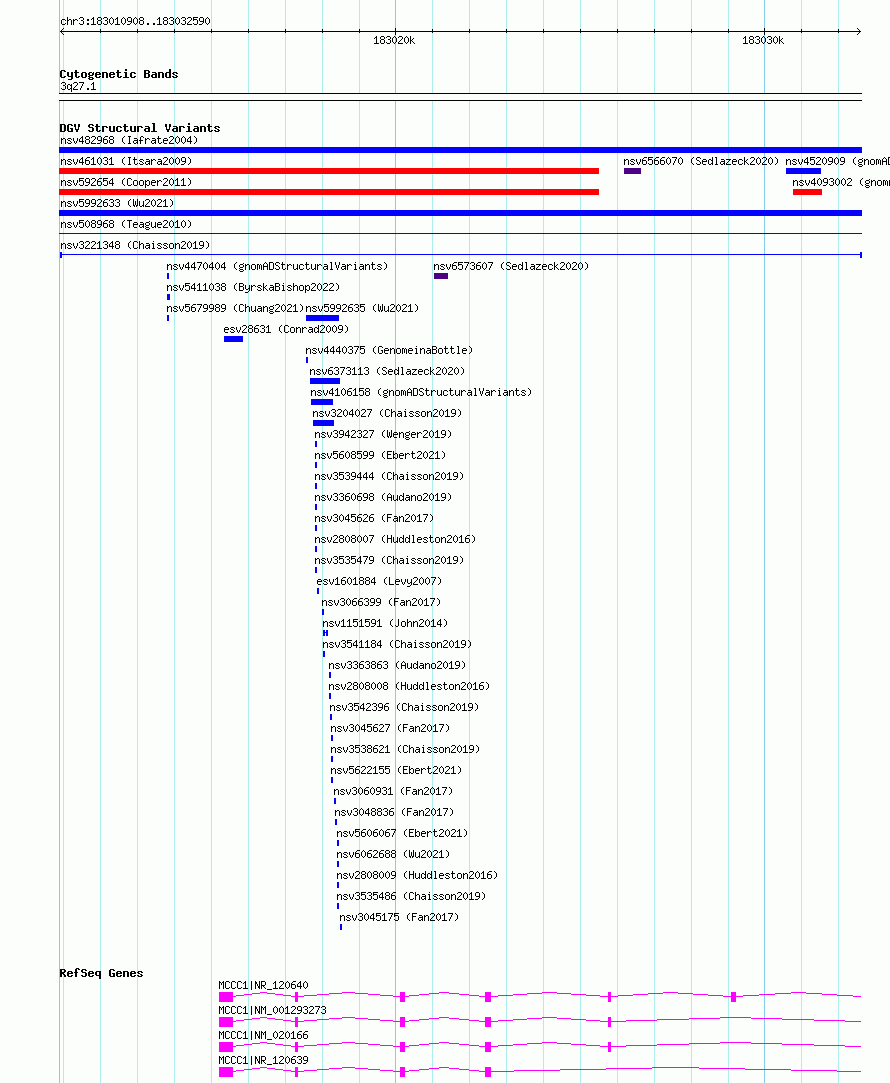Click the MCCC1|NR_120640 transcript label
890x1083 pixels.
263,986
